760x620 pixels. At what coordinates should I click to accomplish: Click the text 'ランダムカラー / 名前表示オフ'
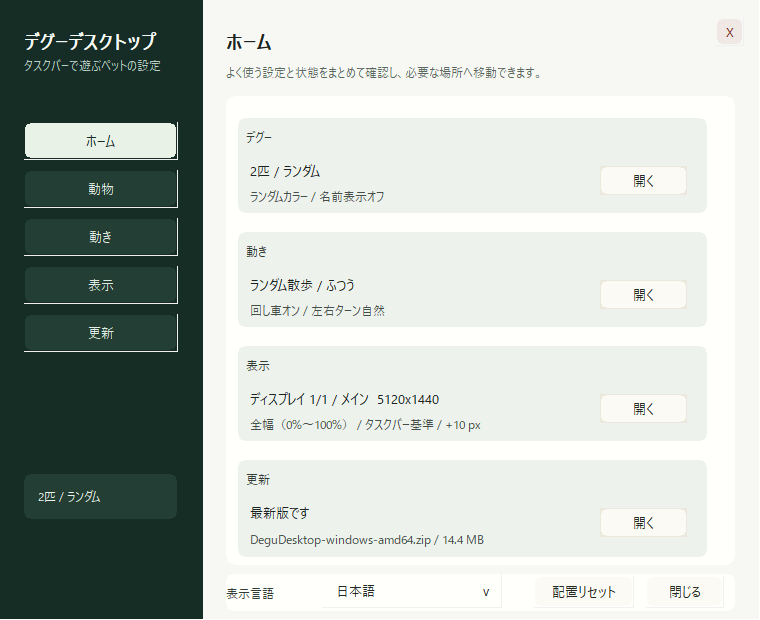[317, 197]
